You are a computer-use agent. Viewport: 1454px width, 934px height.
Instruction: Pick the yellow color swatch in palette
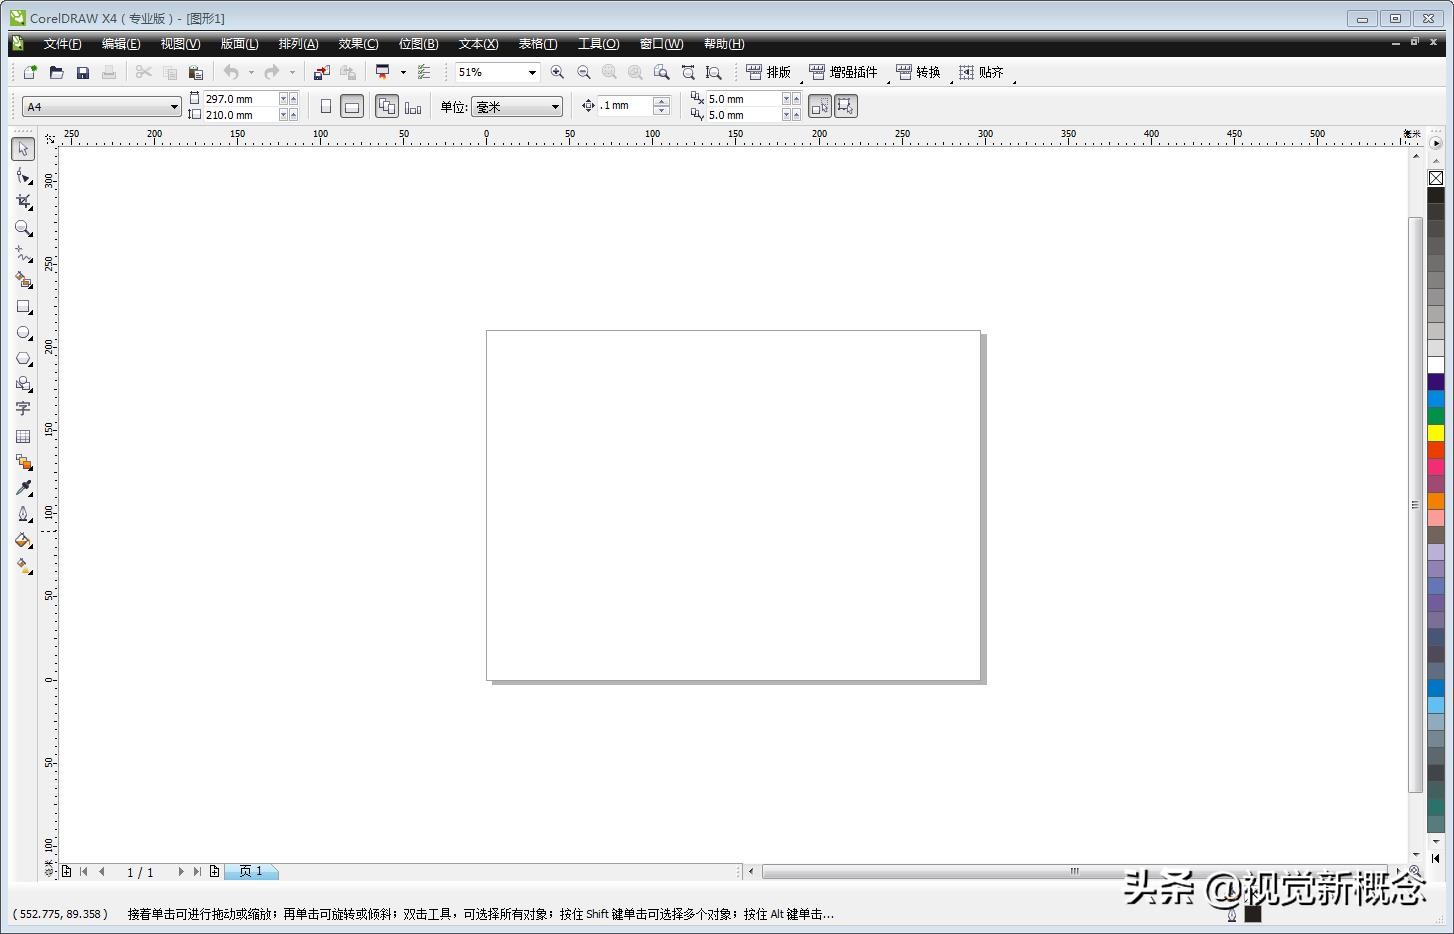tap(1435, 433)
